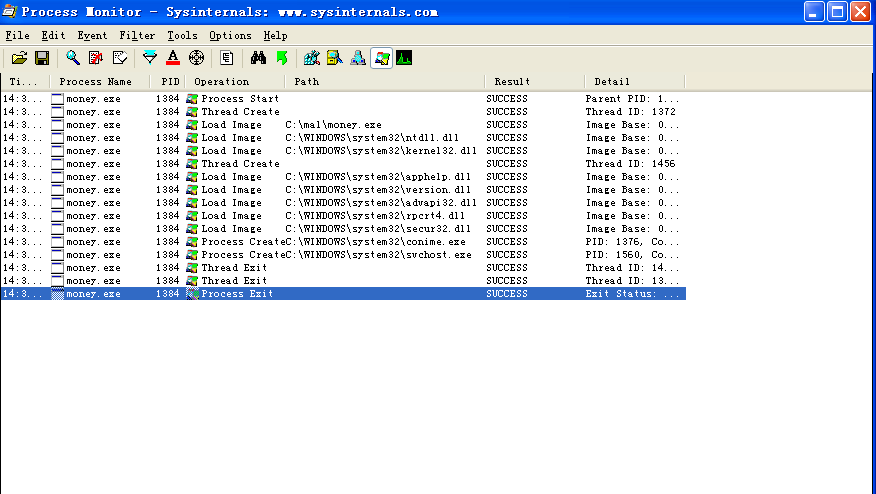Toggle Show Profiling Events graph icon

(404, 58)
